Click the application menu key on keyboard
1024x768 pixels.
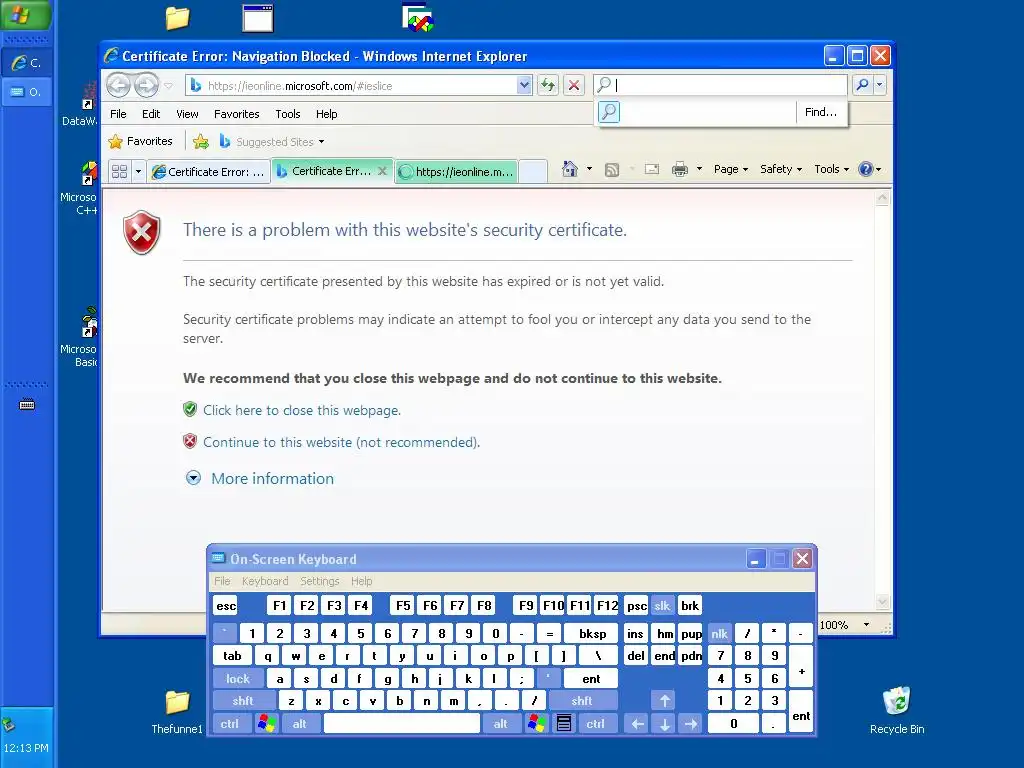point(564,724)
